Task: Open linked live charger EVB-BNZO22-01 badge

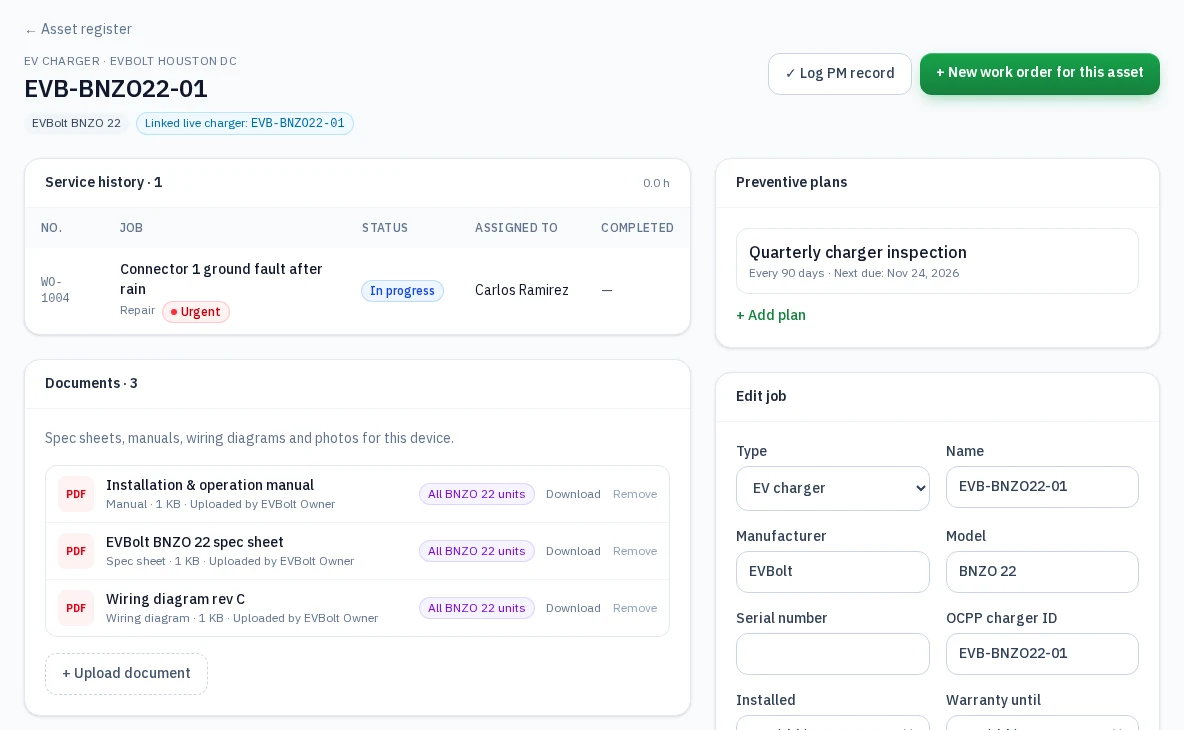Action: (x=245, y=123)
